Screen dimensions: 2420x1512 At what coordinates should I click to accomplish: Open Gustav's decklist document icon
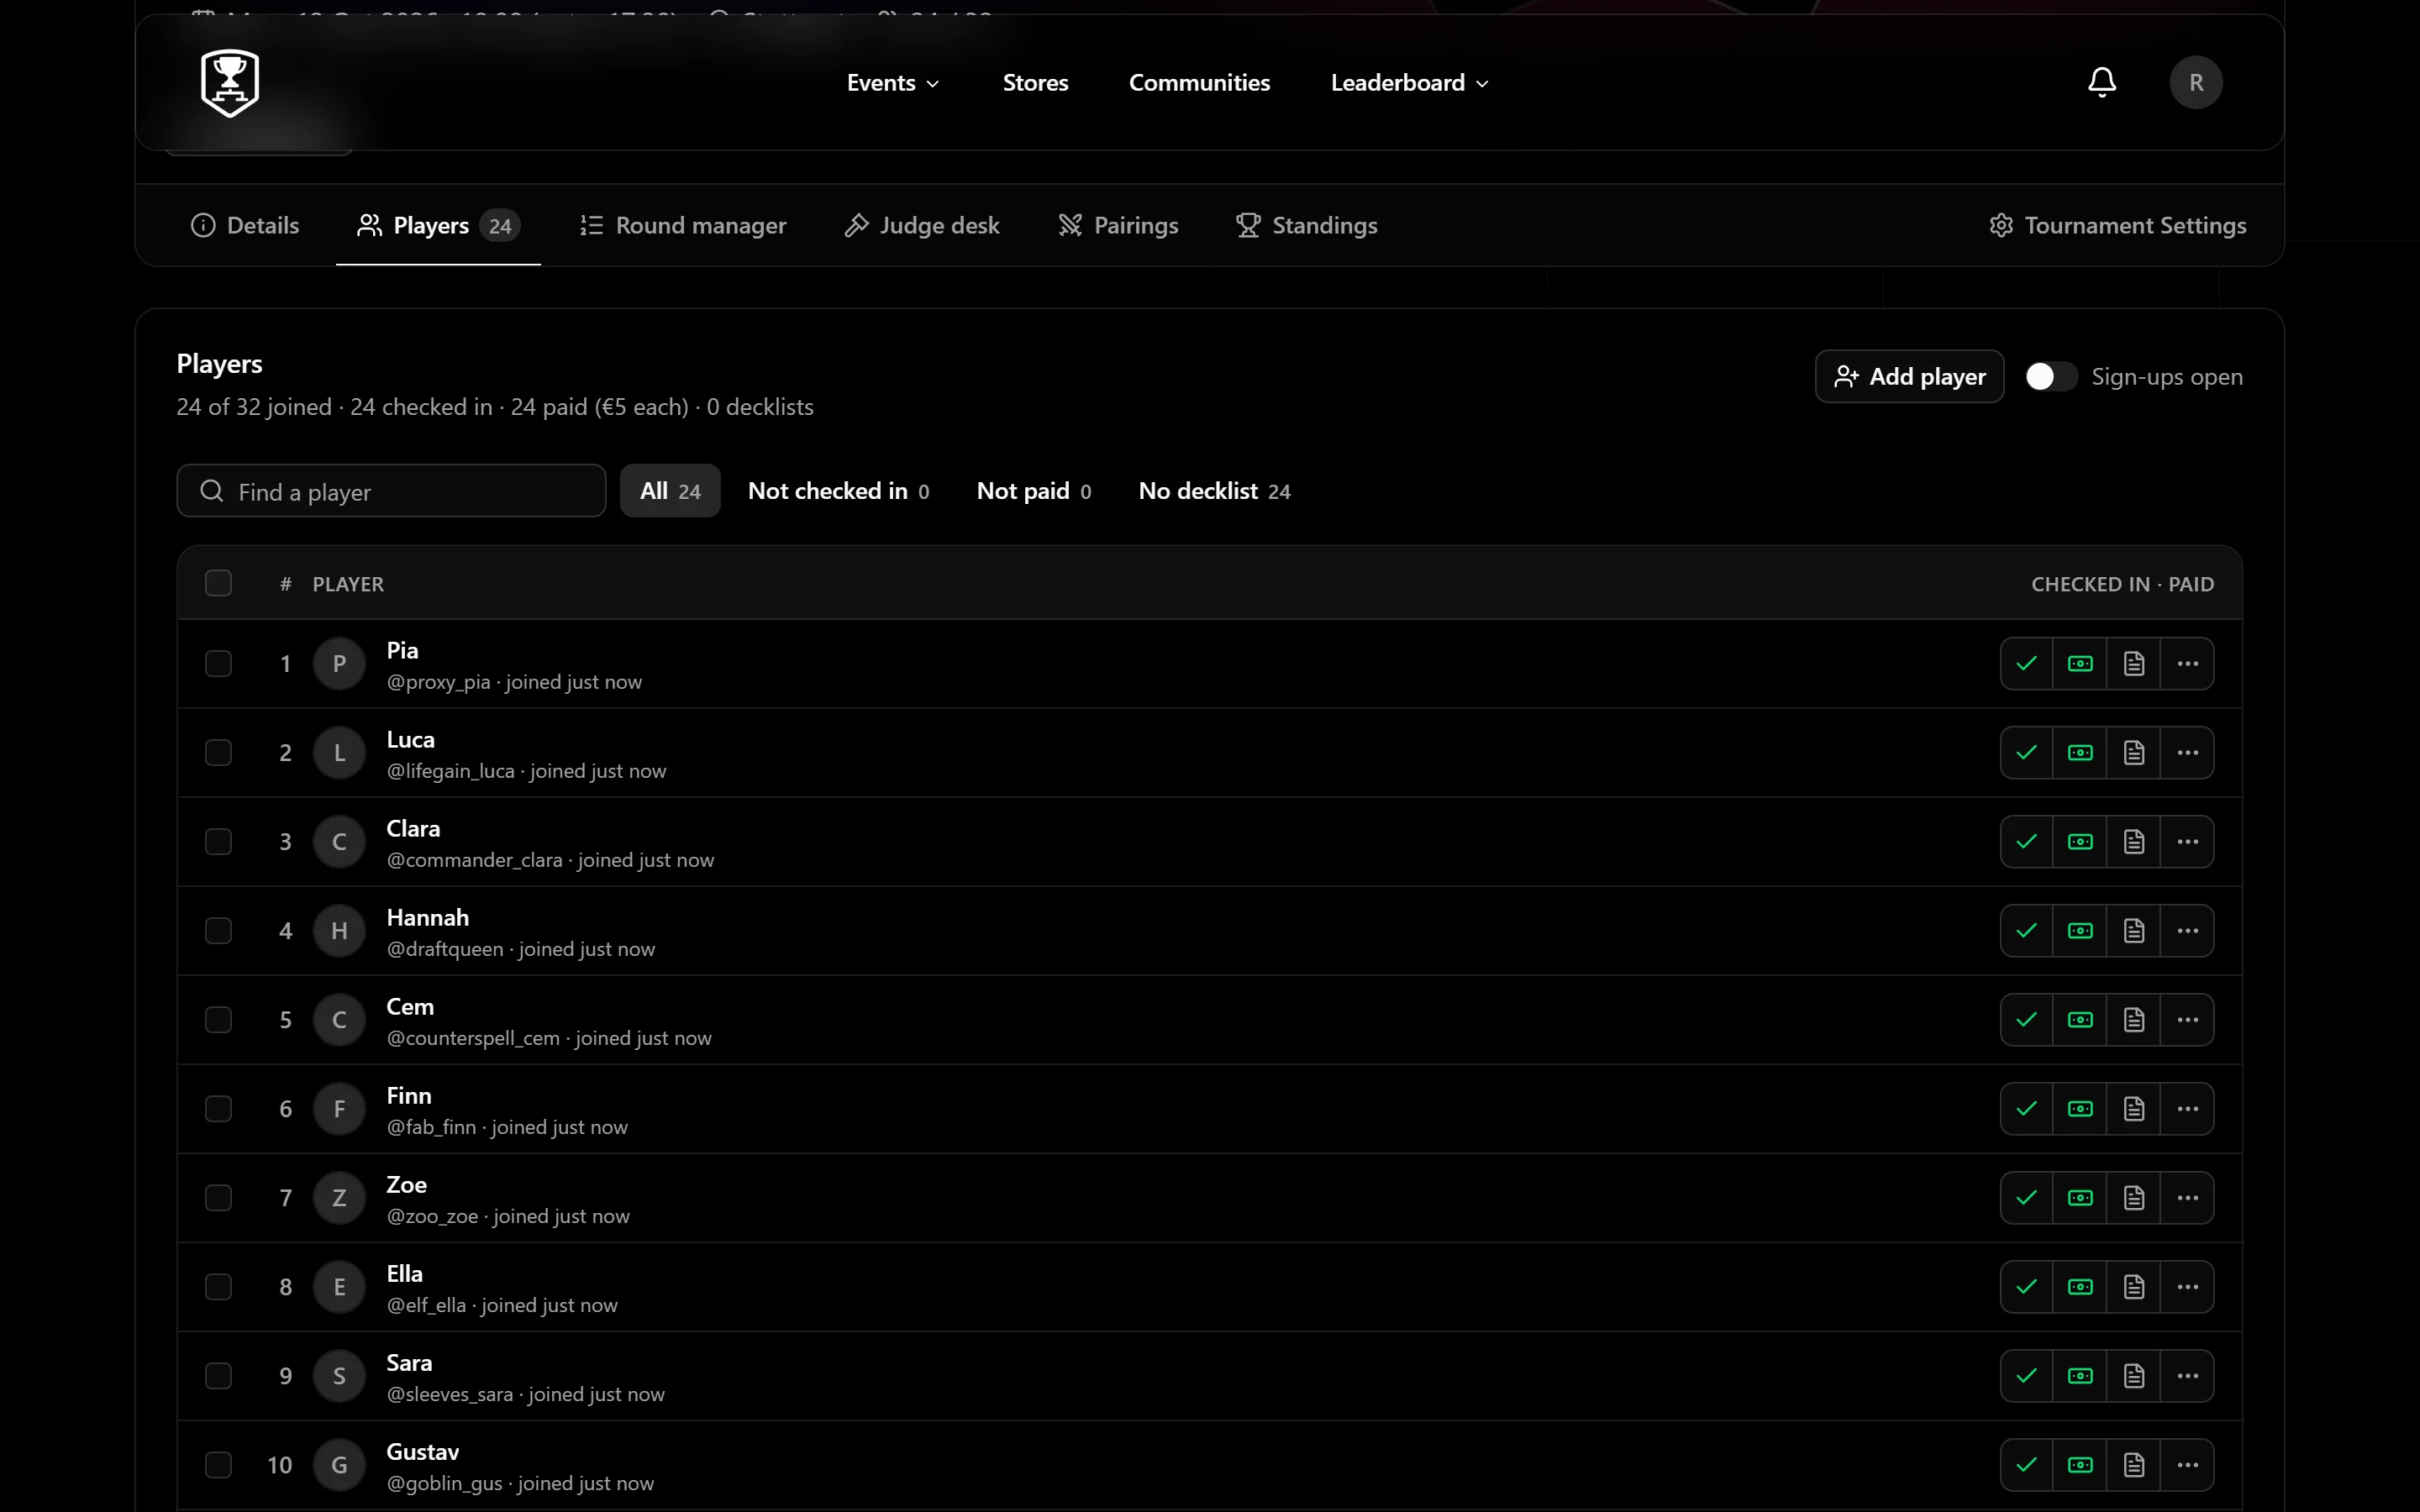(2134, 1465)
